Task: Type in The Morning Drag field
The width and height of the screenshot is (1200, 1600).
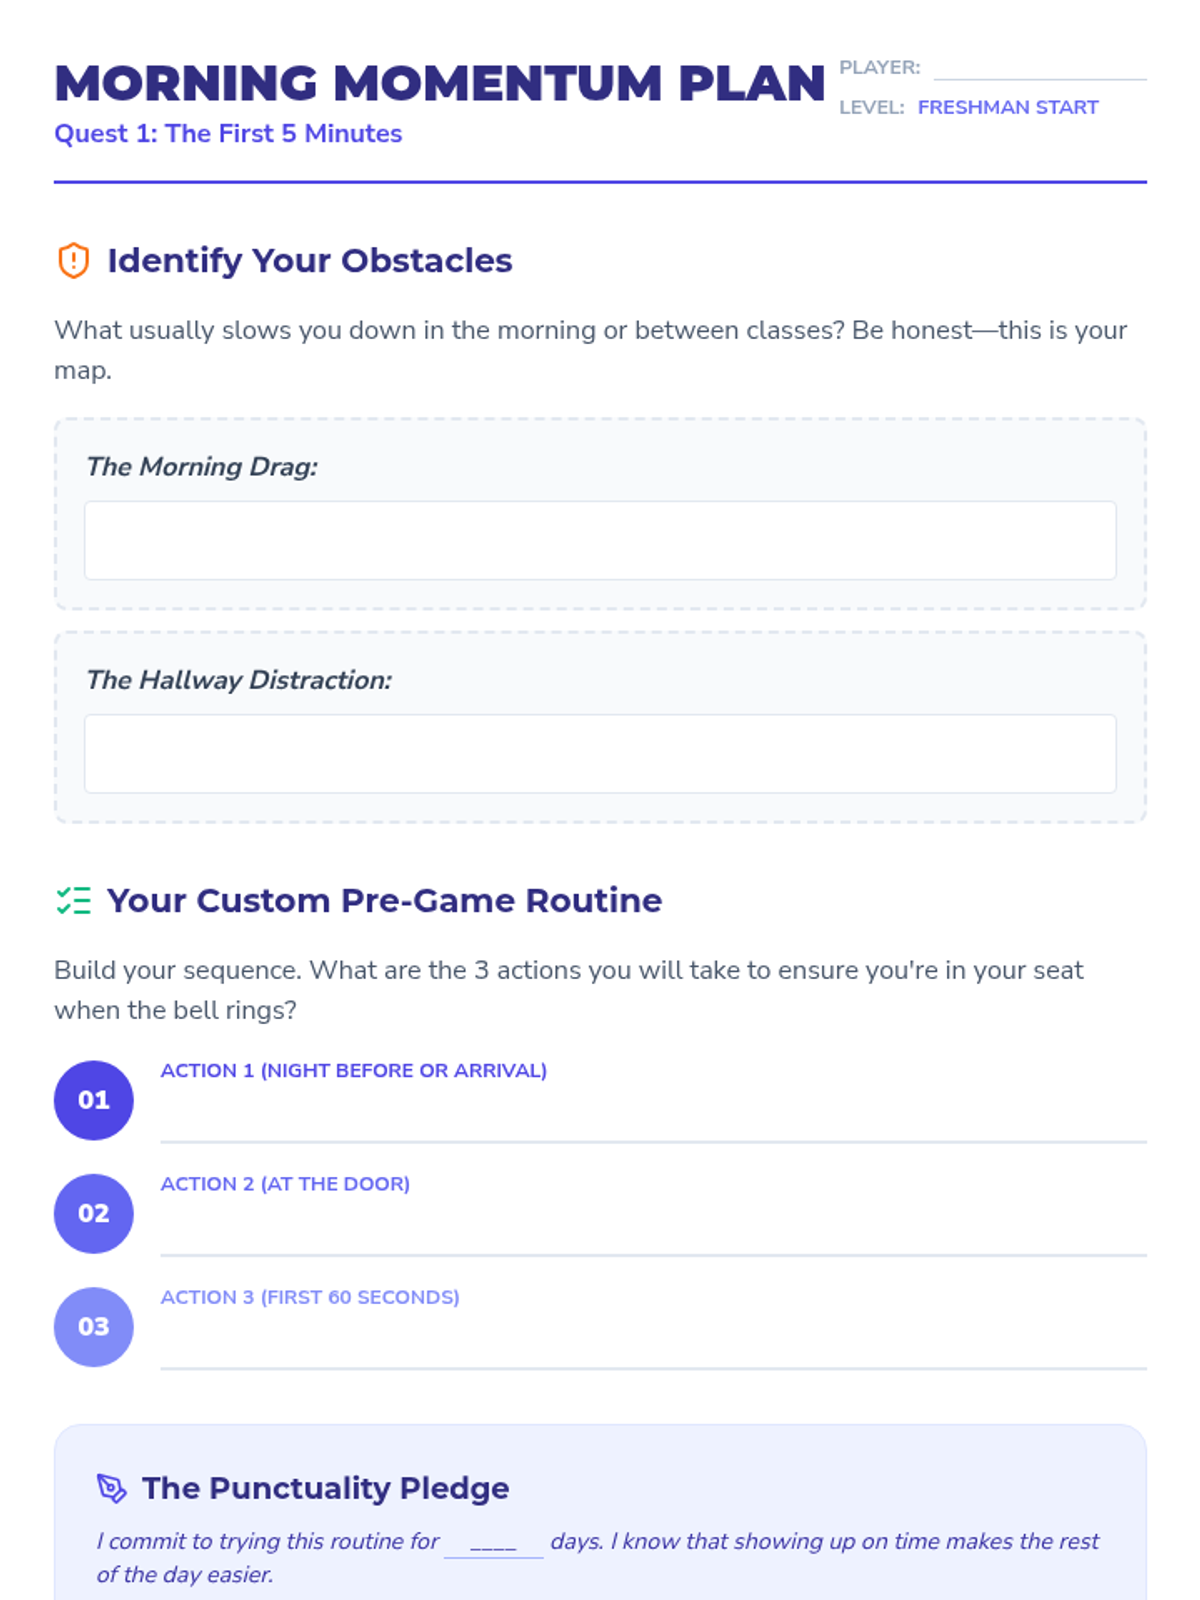Action: click(x=600, y=540)
